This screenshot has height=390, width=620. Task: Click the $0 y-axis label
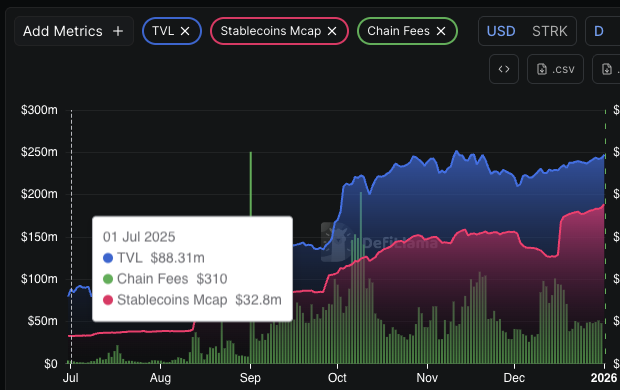51,363
